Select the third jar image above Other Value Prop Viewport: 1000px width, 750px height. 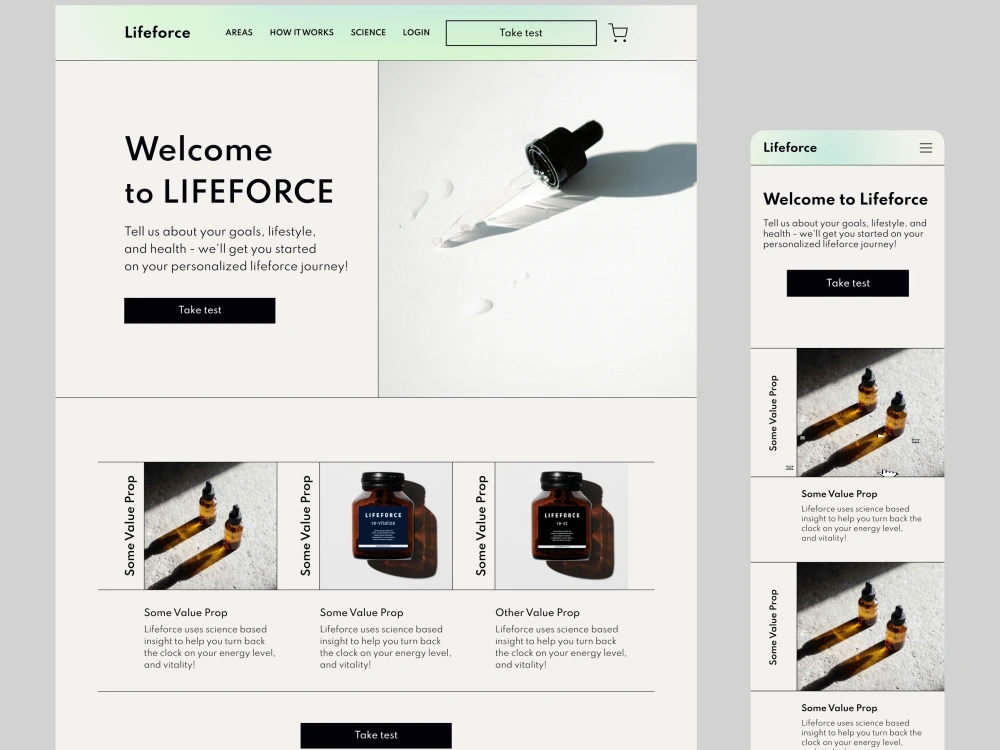[x=561, y=526]
